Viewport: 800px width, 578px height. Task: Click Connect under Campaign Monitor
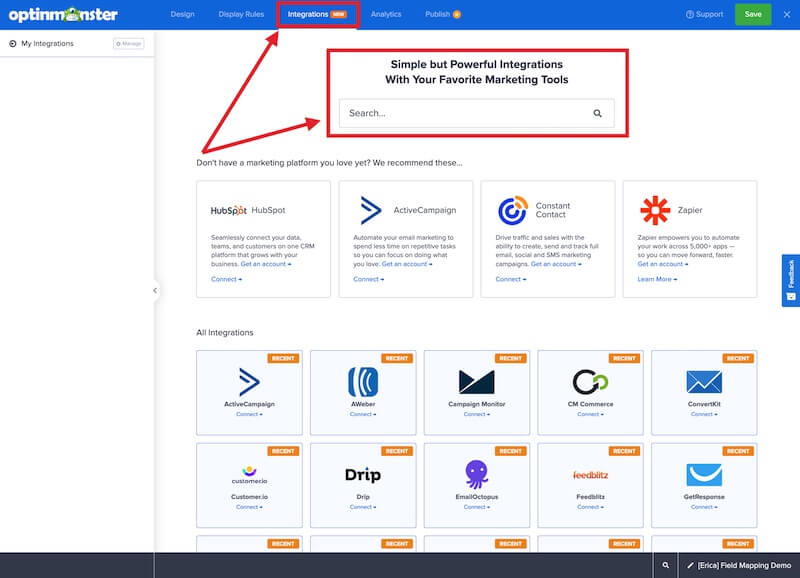[x=477, y=414]
